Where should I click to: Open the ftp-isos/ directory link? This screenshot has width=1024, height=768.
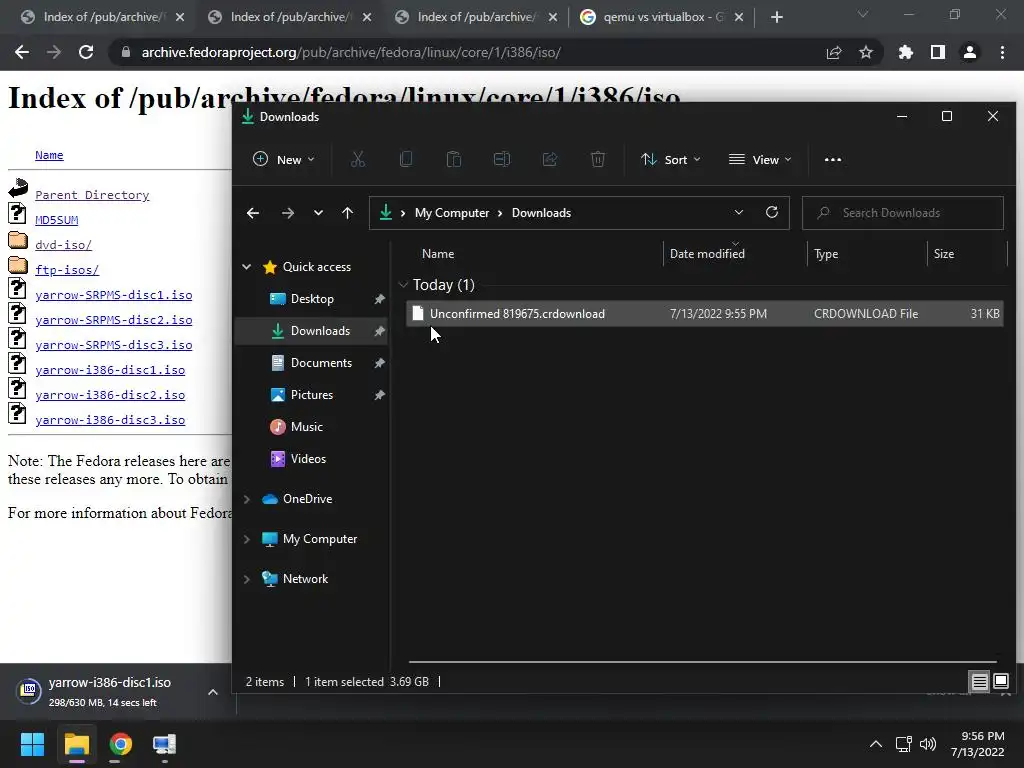(x=67, y=270)
